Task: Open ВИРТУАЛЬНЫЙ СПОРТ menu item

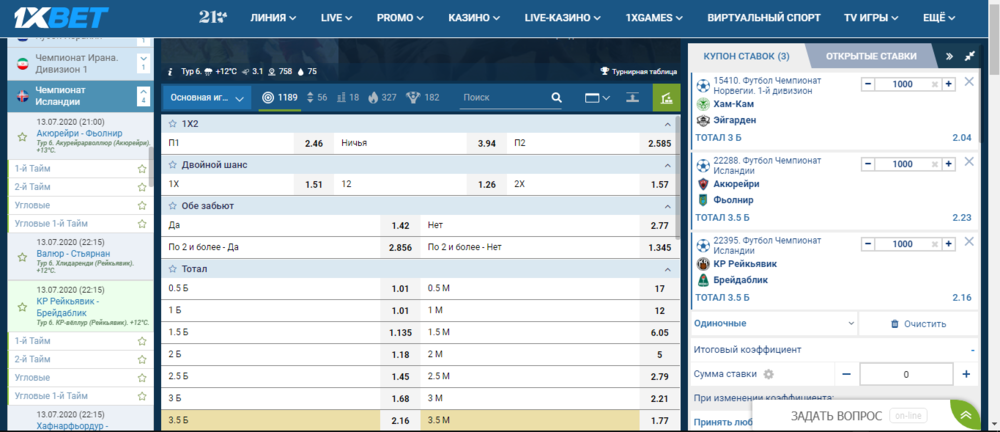Action: click(763, 18)
